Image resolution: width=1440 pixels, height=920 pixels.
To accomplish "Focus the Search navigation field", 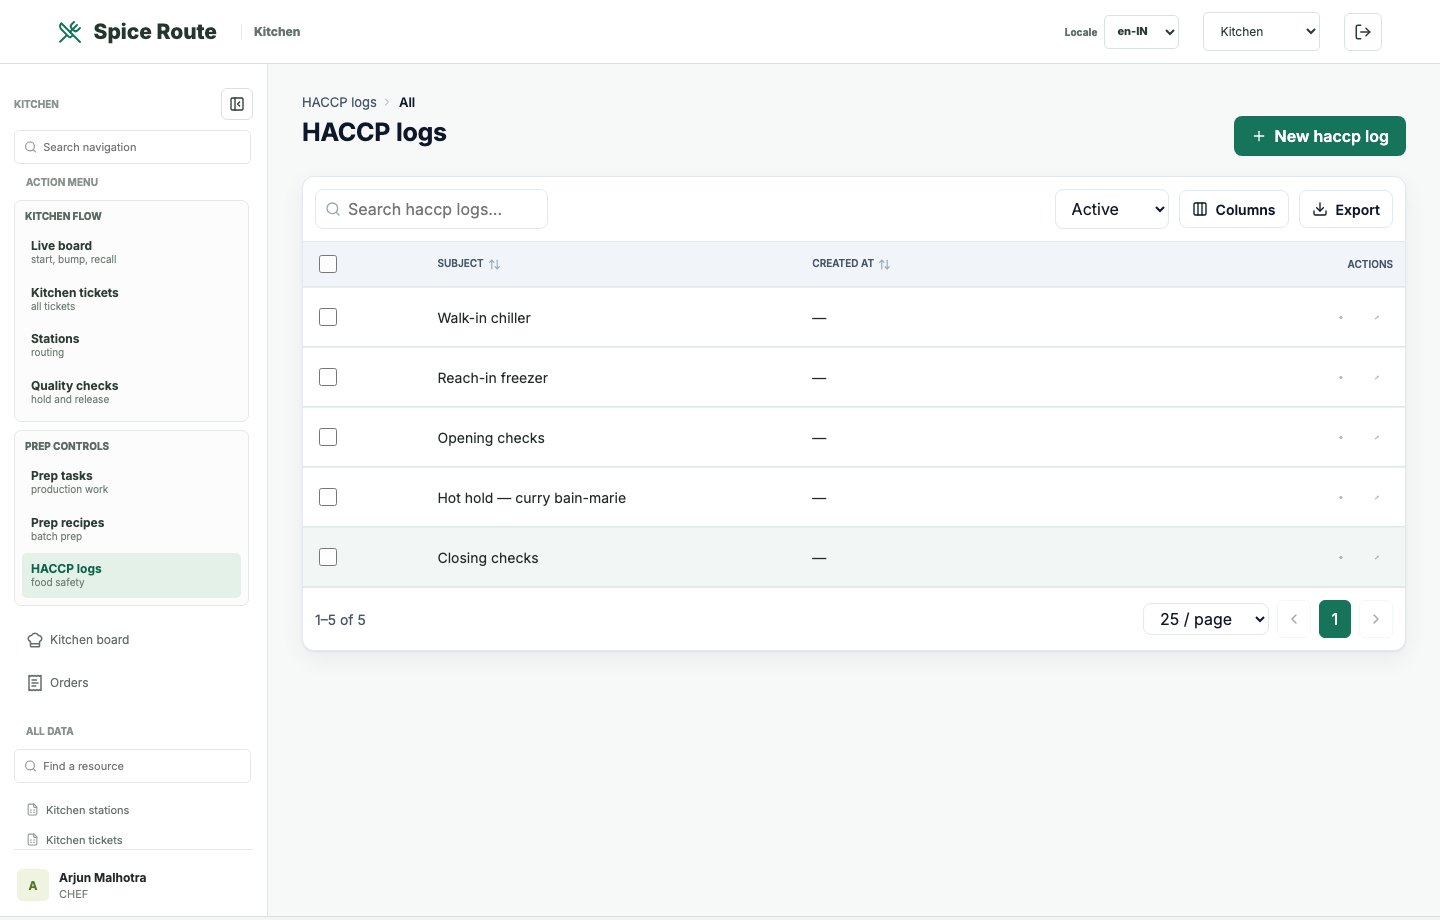I will (x=132, y=147).
